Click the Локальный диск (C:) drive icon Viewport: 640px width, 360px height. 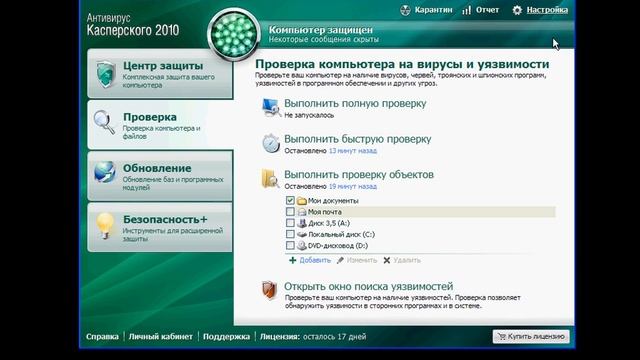[302, 234]
